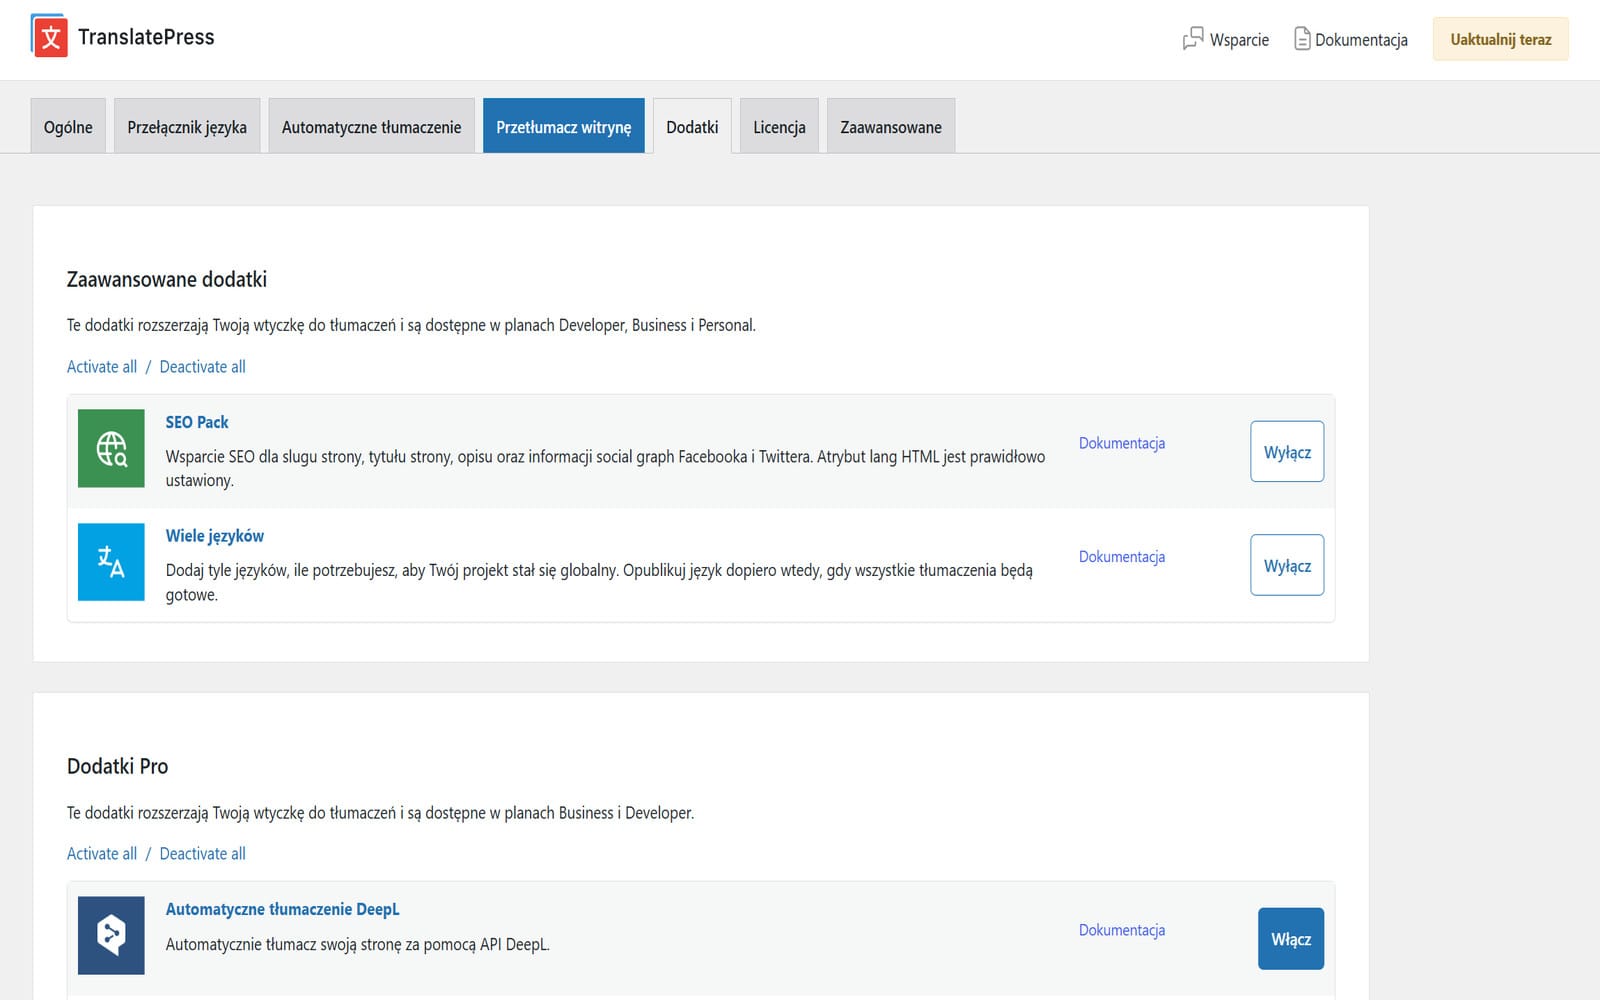Click the SEO Pack description text
The image size is (1600, 1000).
point(605,468)
